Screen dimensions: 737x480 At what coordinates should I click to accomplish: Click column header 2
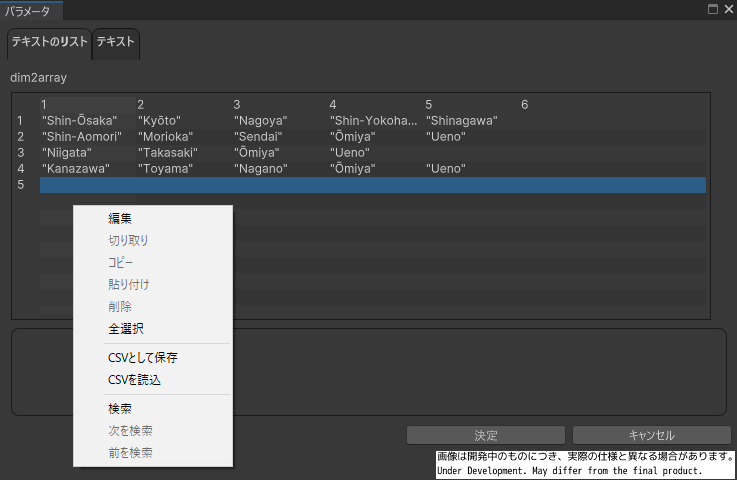point(184,104)
